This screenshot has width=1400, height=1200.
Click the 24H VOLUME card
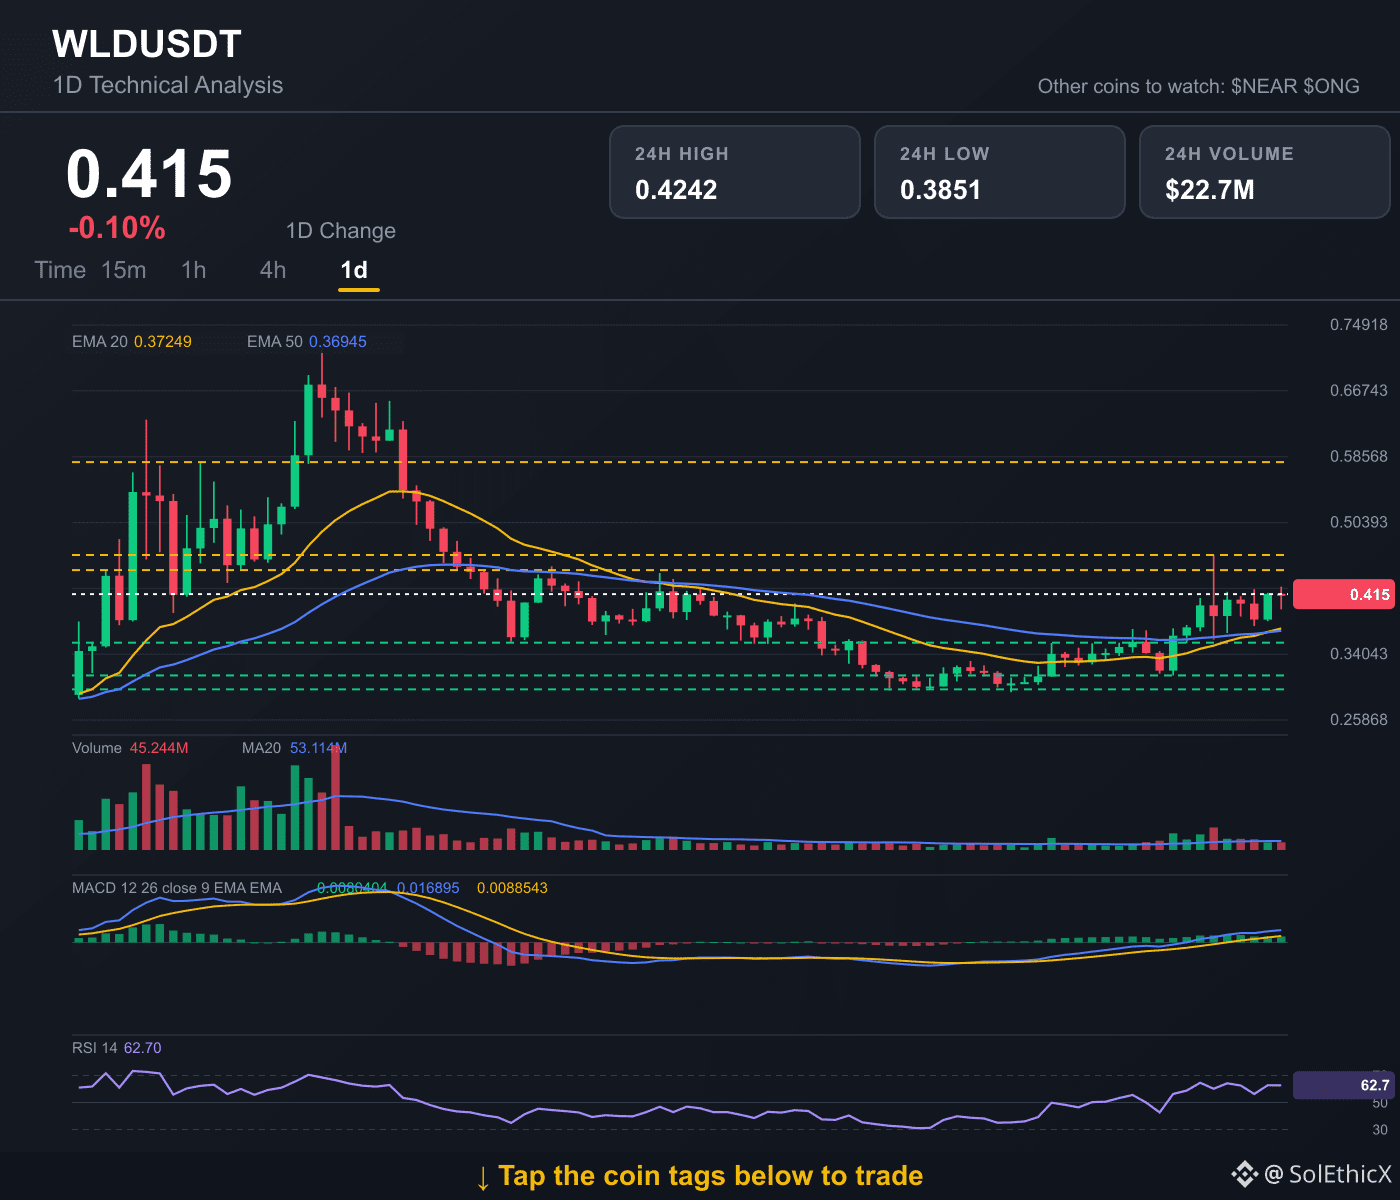(1265, 172)
